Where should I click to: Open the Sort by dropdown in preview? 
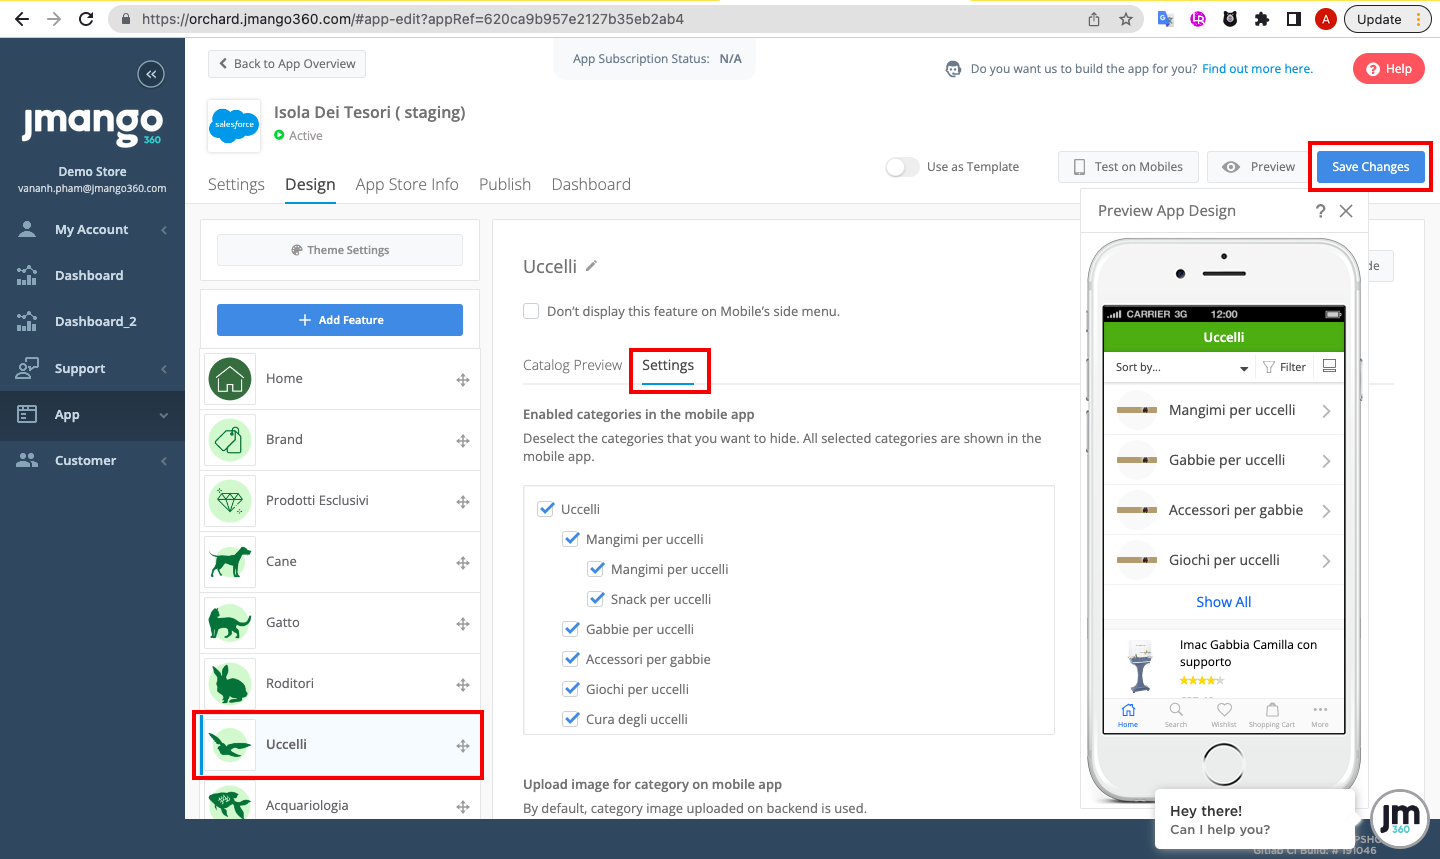pyautogui.click(x=1181, y=367)
